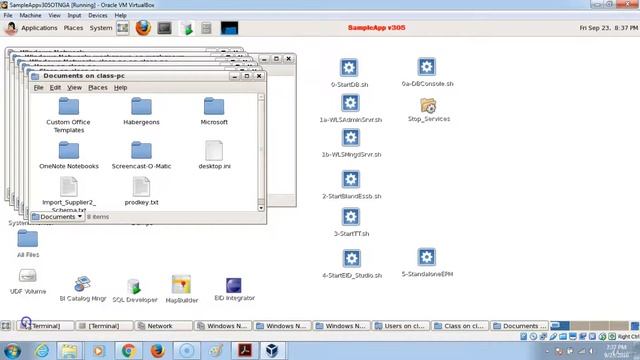Open Edit menu in Documents window
The image size is (640, 360).
pos(55,88)
